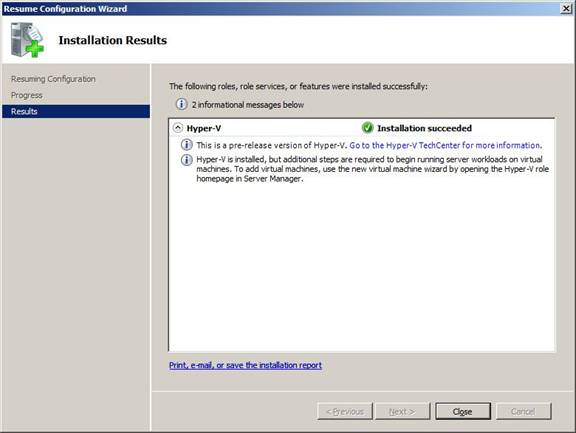Select the Results step in the sidebar
Viewport: 576px width, 433px height.
76,111
